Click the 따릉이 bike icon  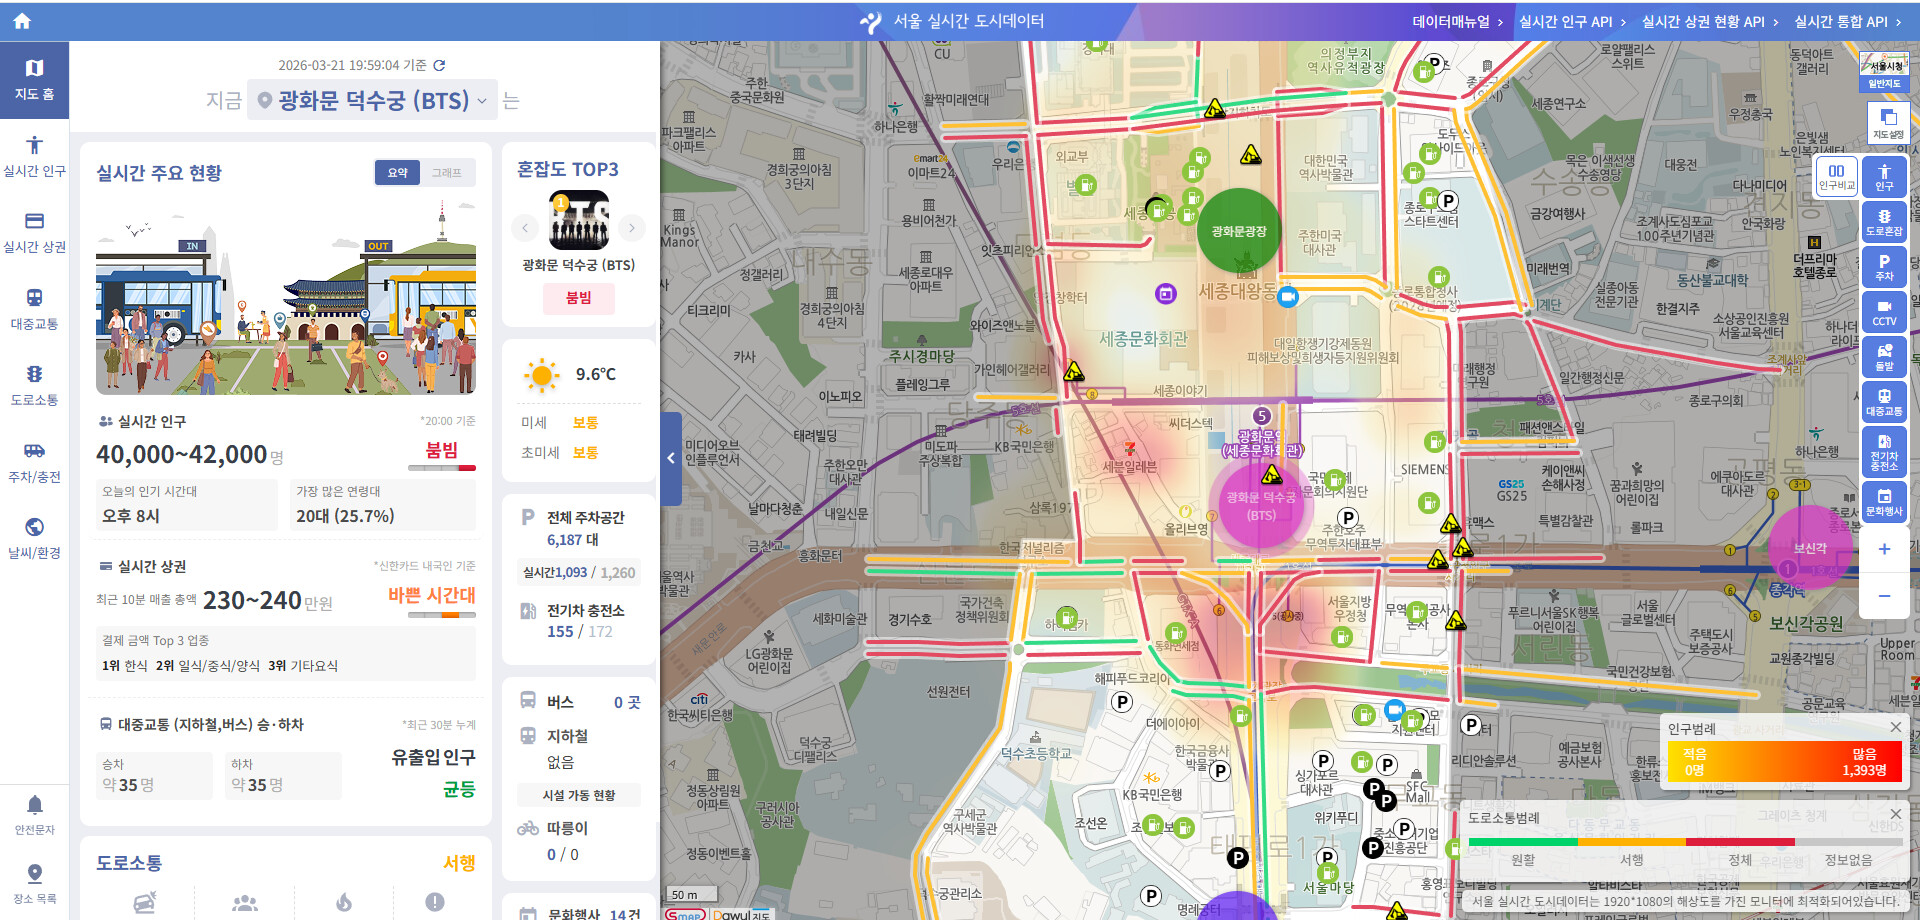point(528,828)
